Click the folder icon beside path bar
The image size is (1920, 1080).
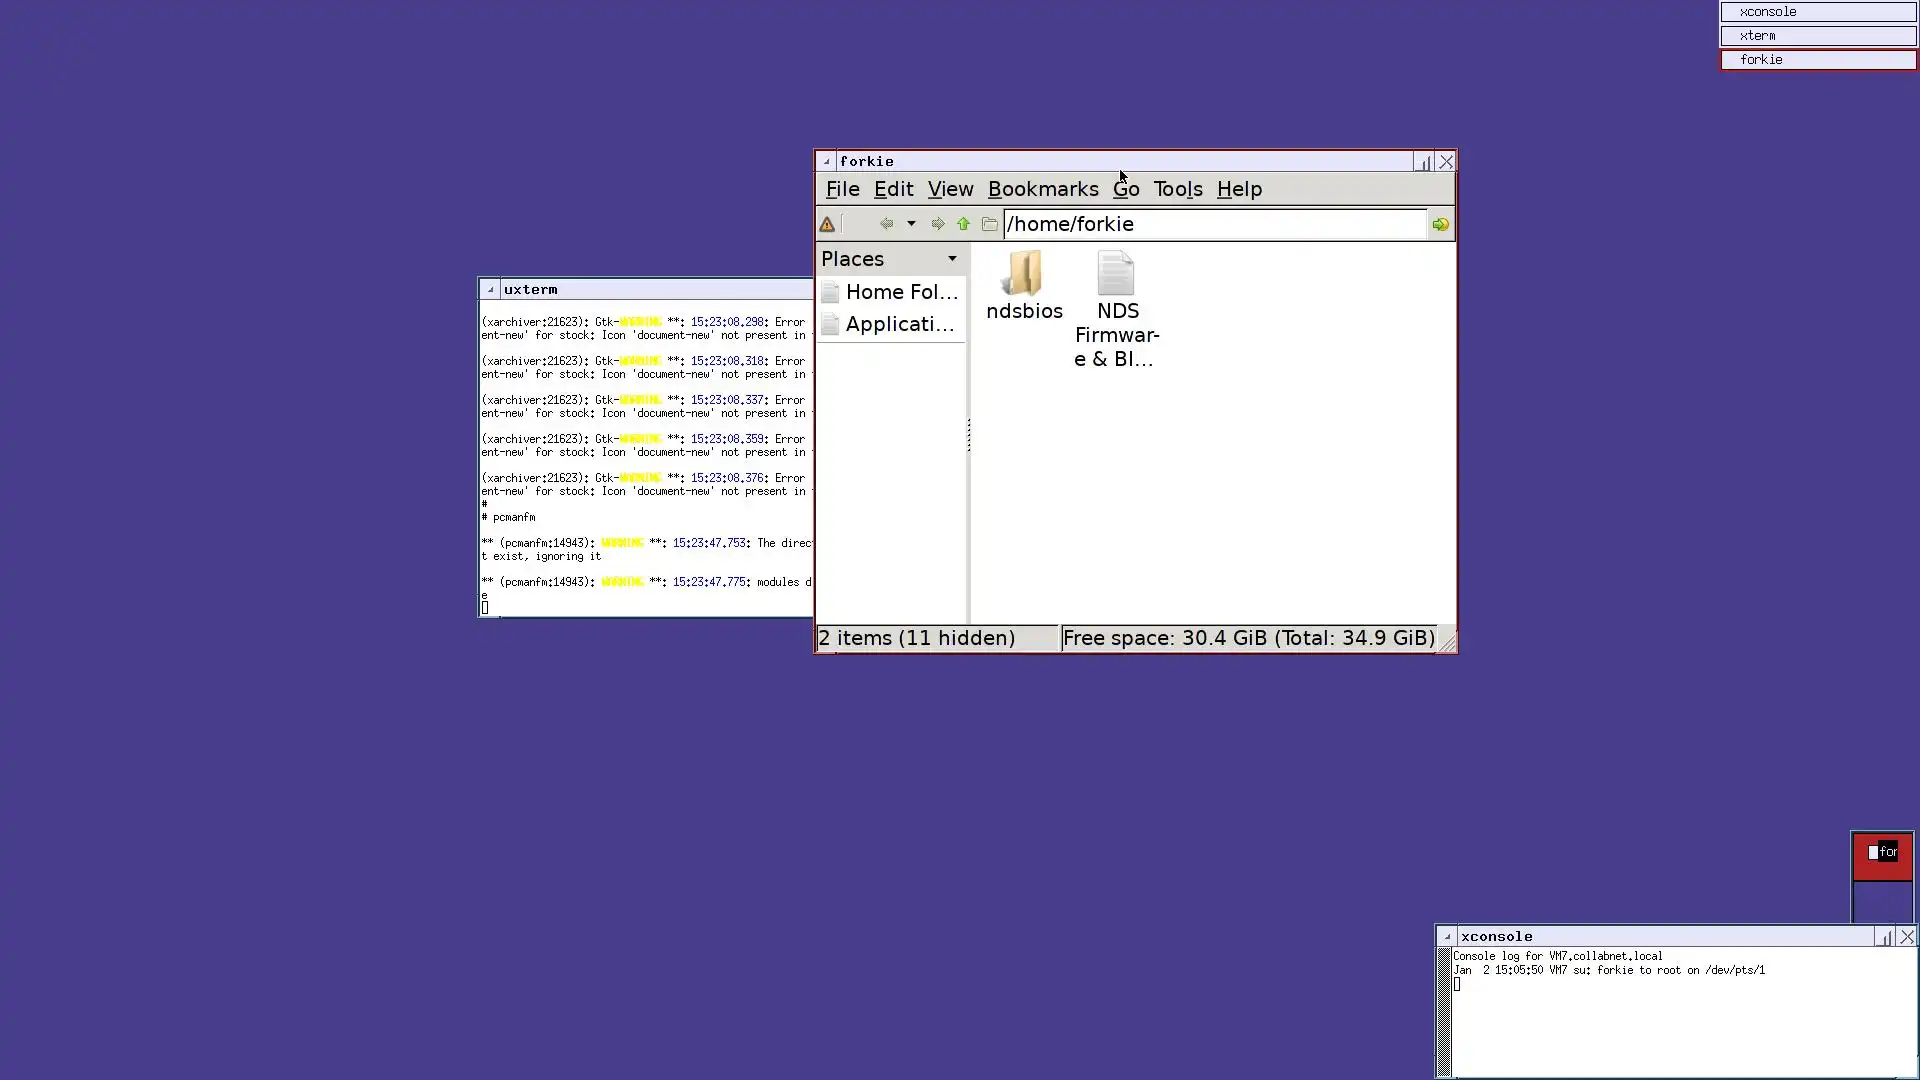click(989, 224)
